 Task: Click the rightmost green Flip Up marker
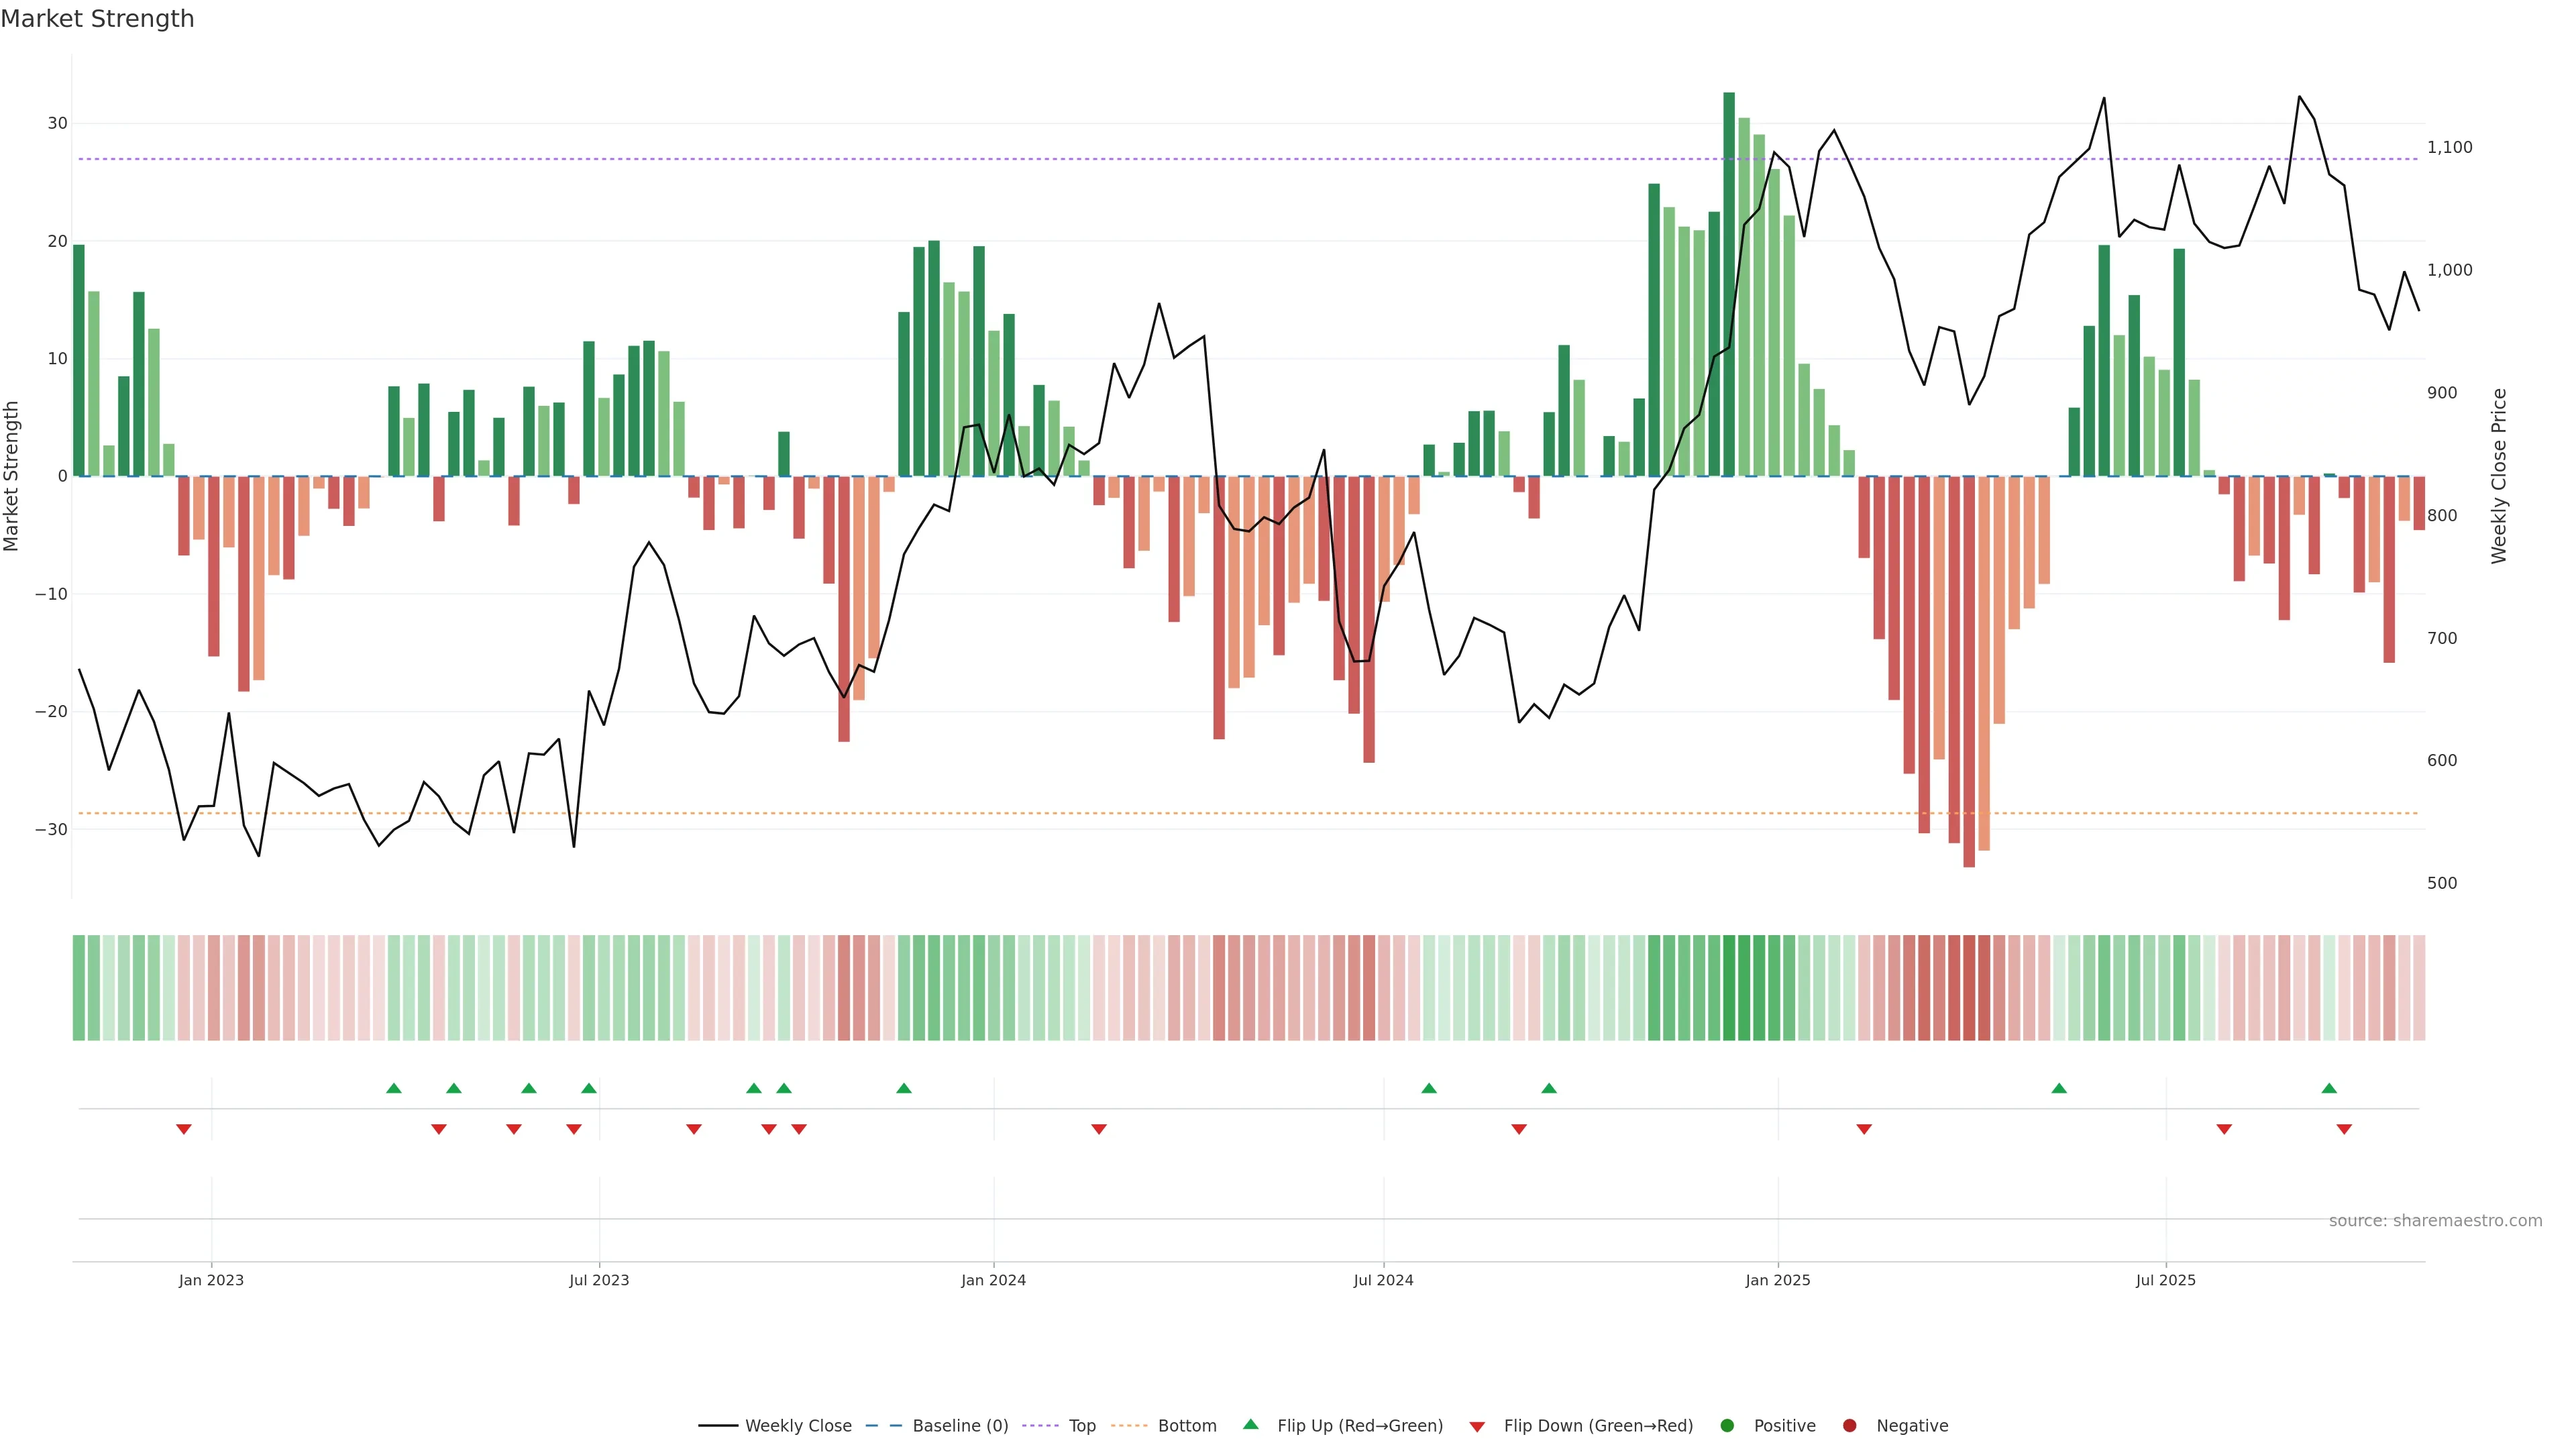click(2329, 1088)
